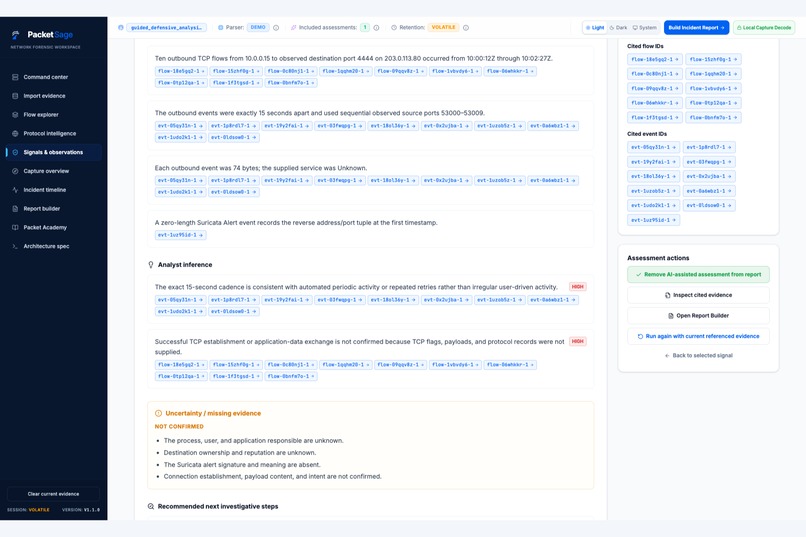Open flow-09qqv8z-1 in Cited flow IDs panel
Screen dimensions: 806x537
(655, 88)
